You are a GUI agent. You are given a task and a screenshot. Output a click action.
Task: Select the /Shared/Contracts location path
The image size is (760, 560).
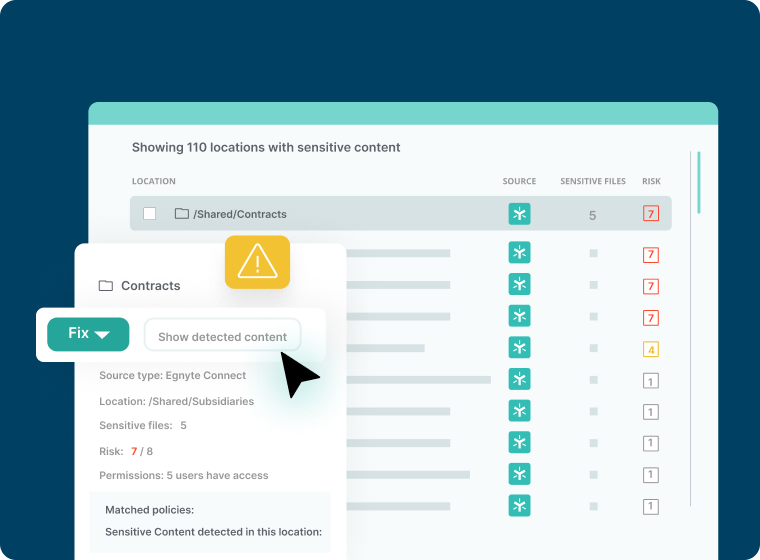click(x=240, y=214)
